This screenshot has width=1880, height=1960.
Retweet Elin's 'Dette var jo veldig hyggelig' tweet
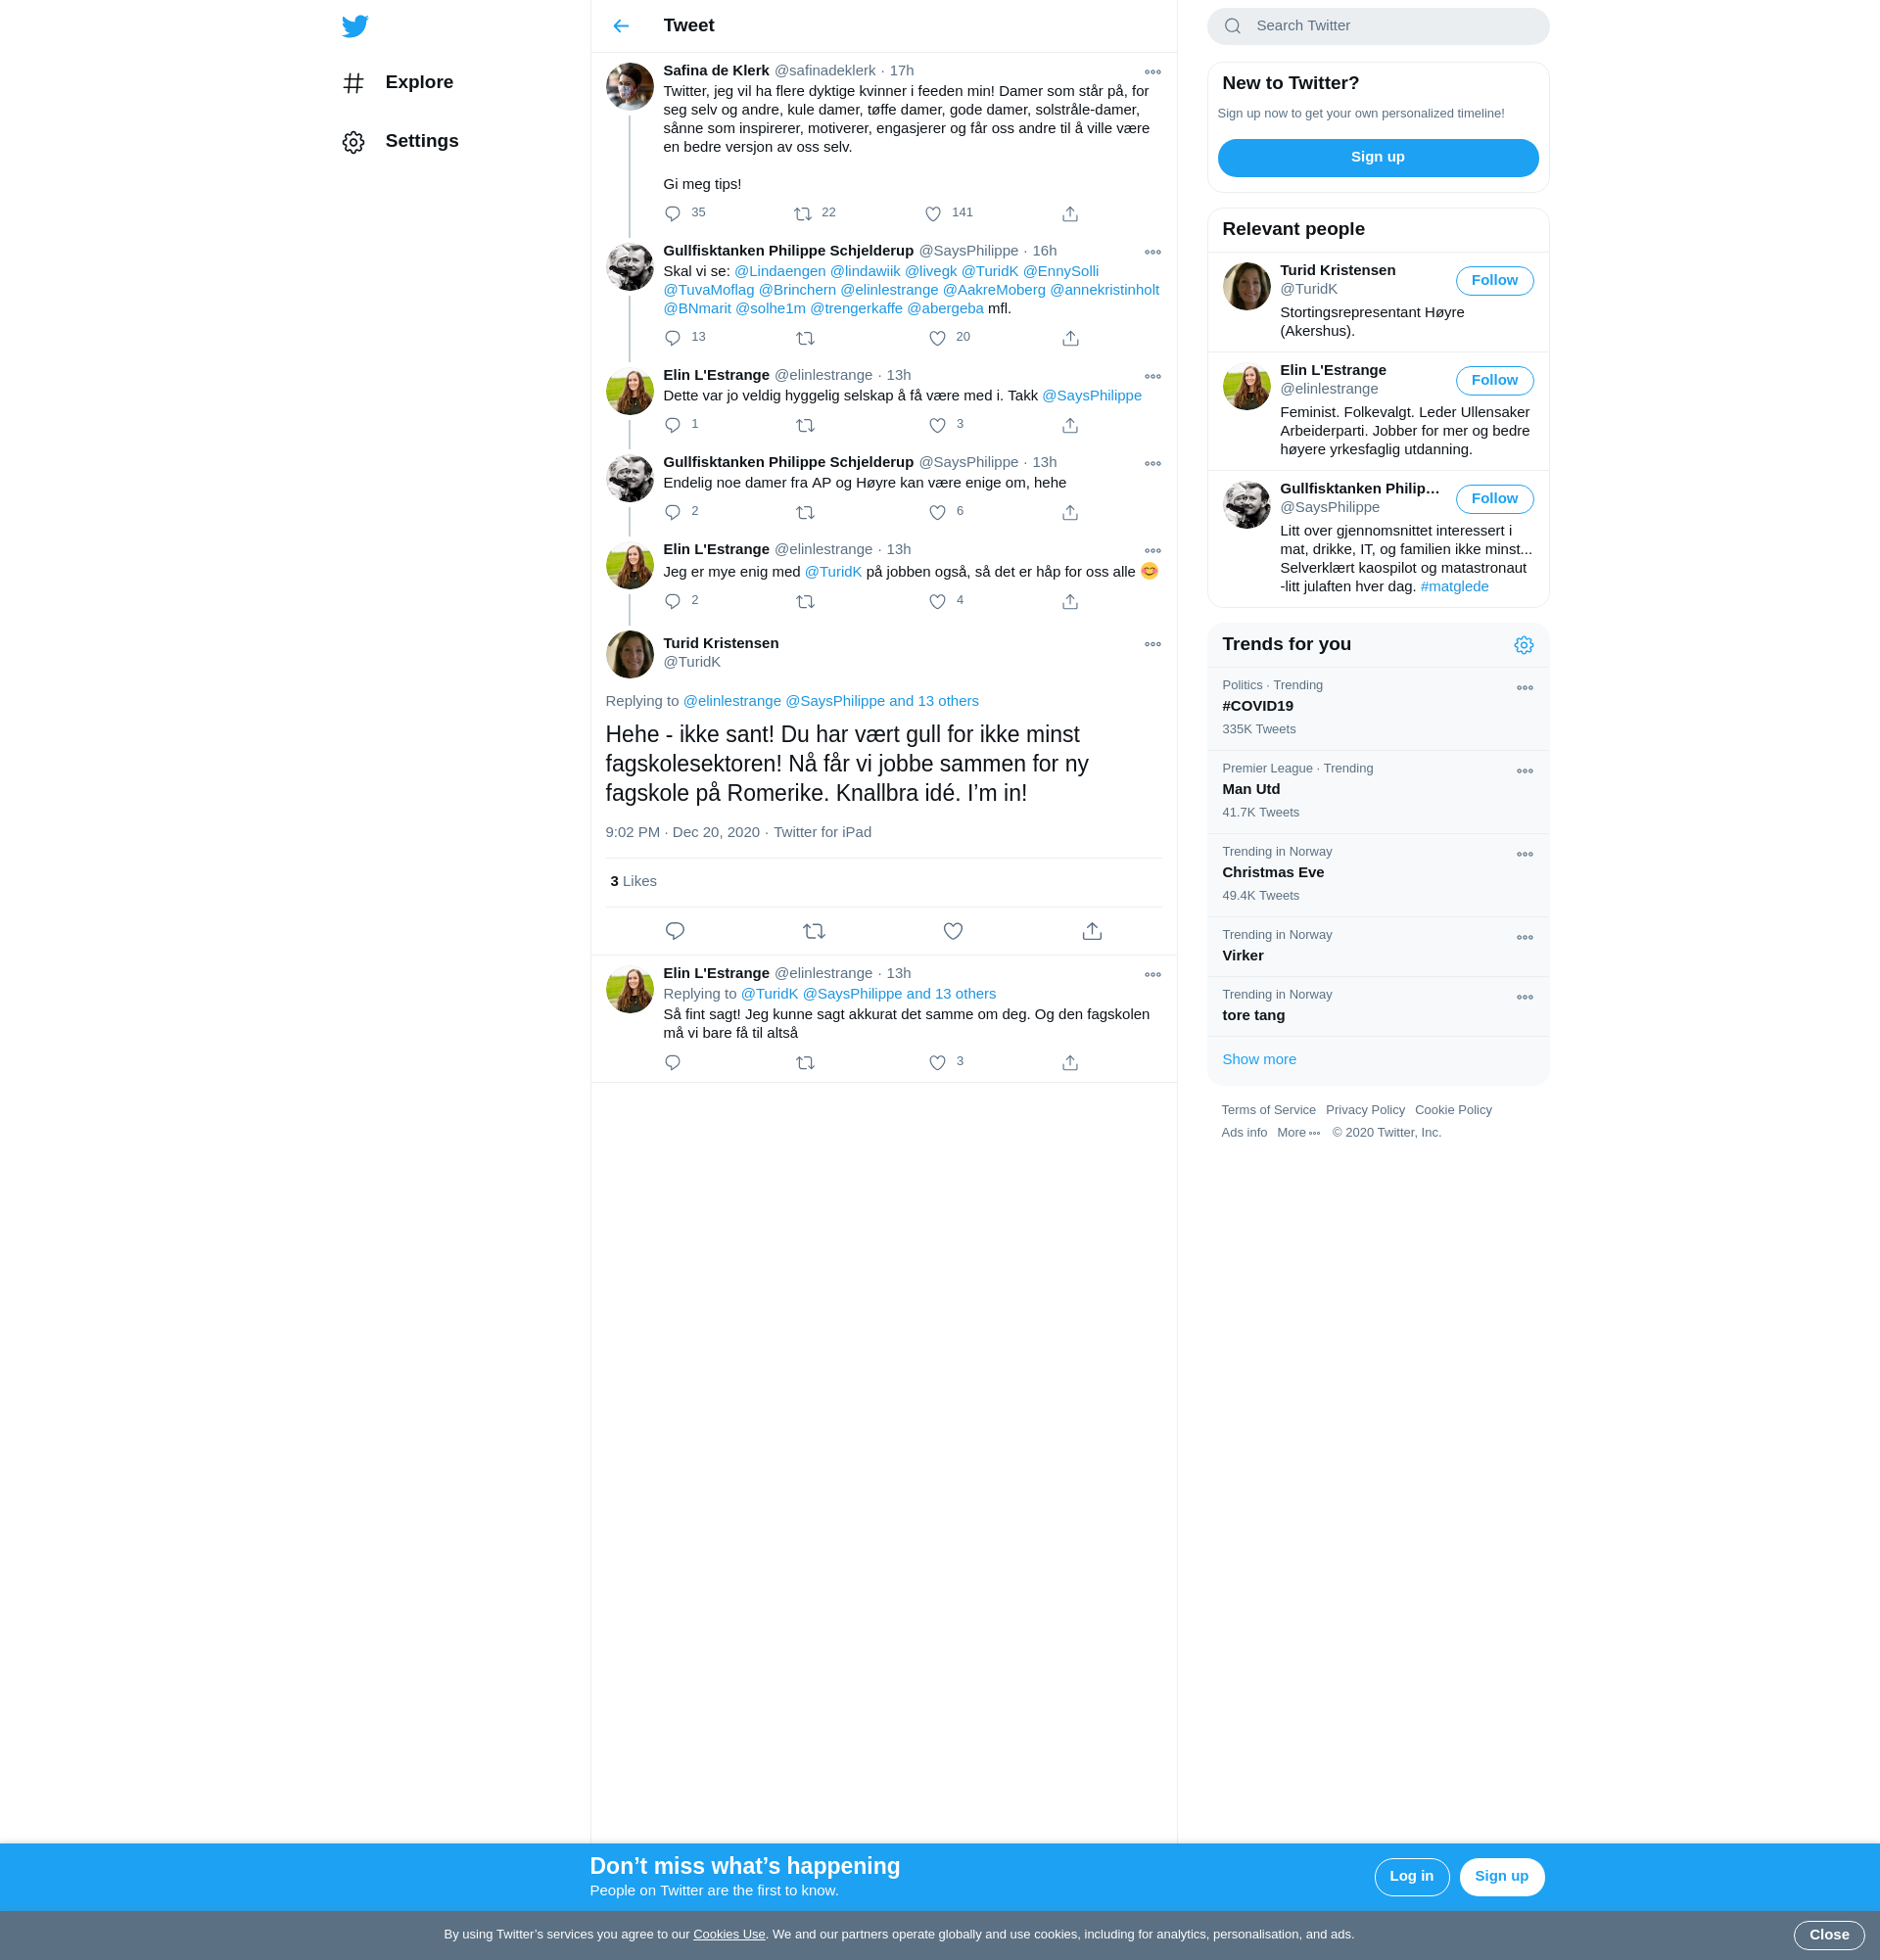805,426
